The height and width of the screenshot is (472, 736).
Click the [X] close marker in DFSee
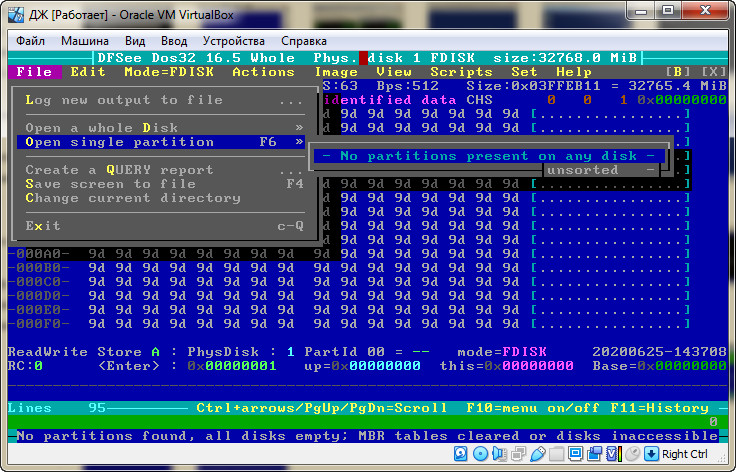click(713, 72)
